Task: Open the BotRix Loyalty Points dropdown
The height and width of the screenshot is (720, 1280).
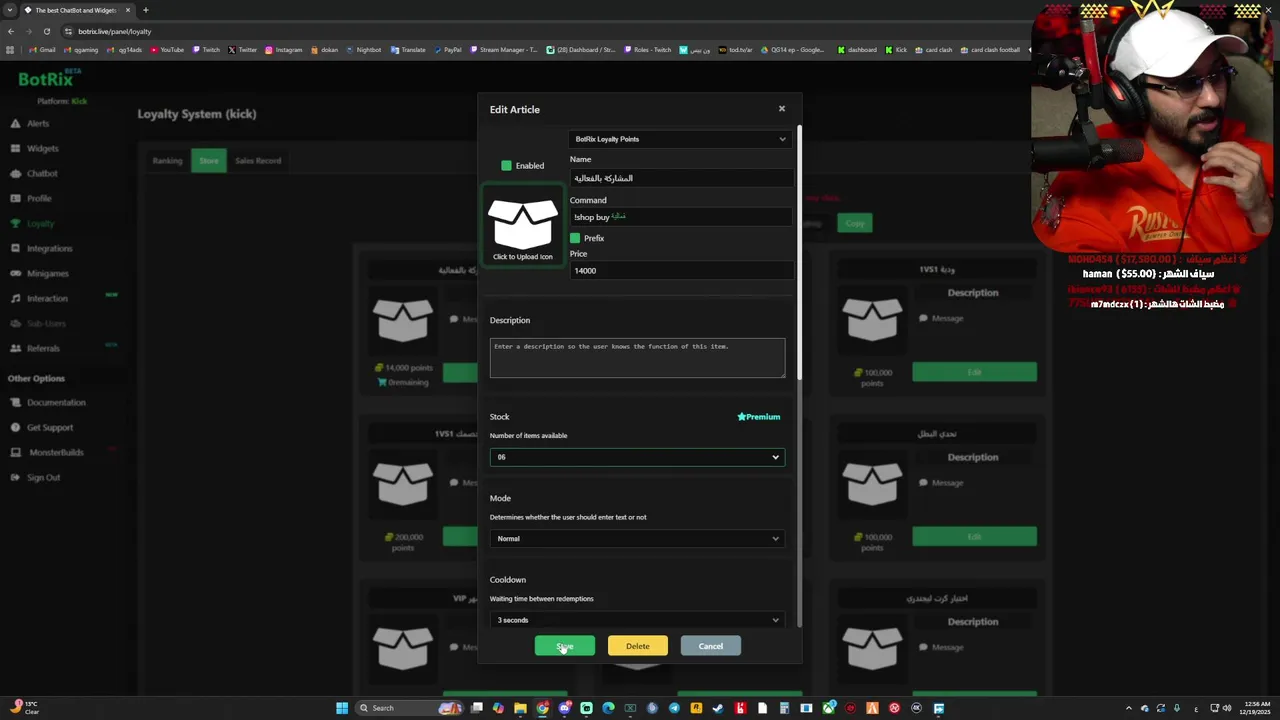Action: coord(680,139)
